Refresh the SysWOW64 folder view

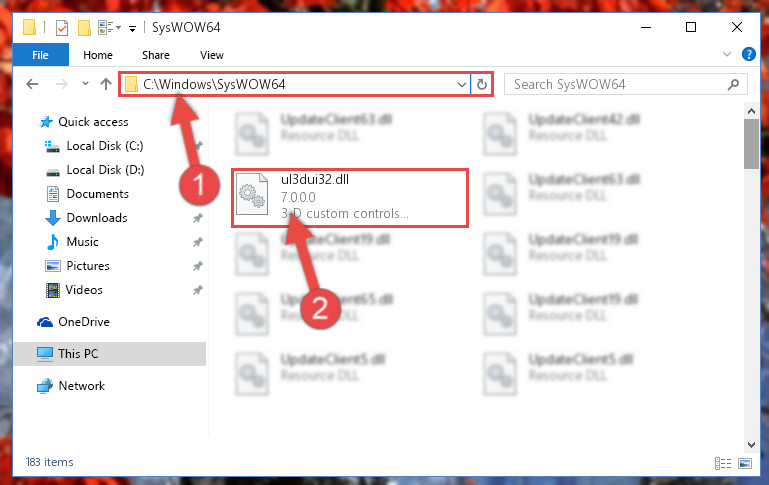click(x=482, y=84)
